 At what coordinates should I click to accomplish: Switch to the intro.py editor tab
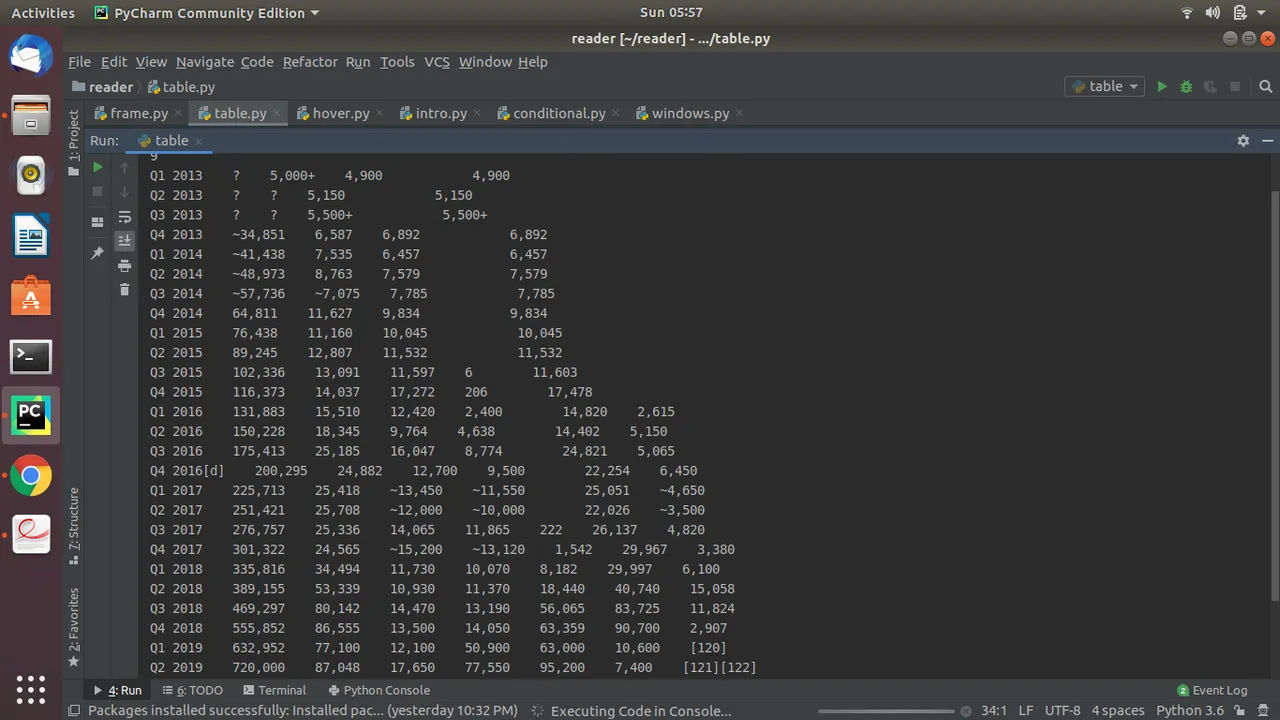tap(441, 113)
